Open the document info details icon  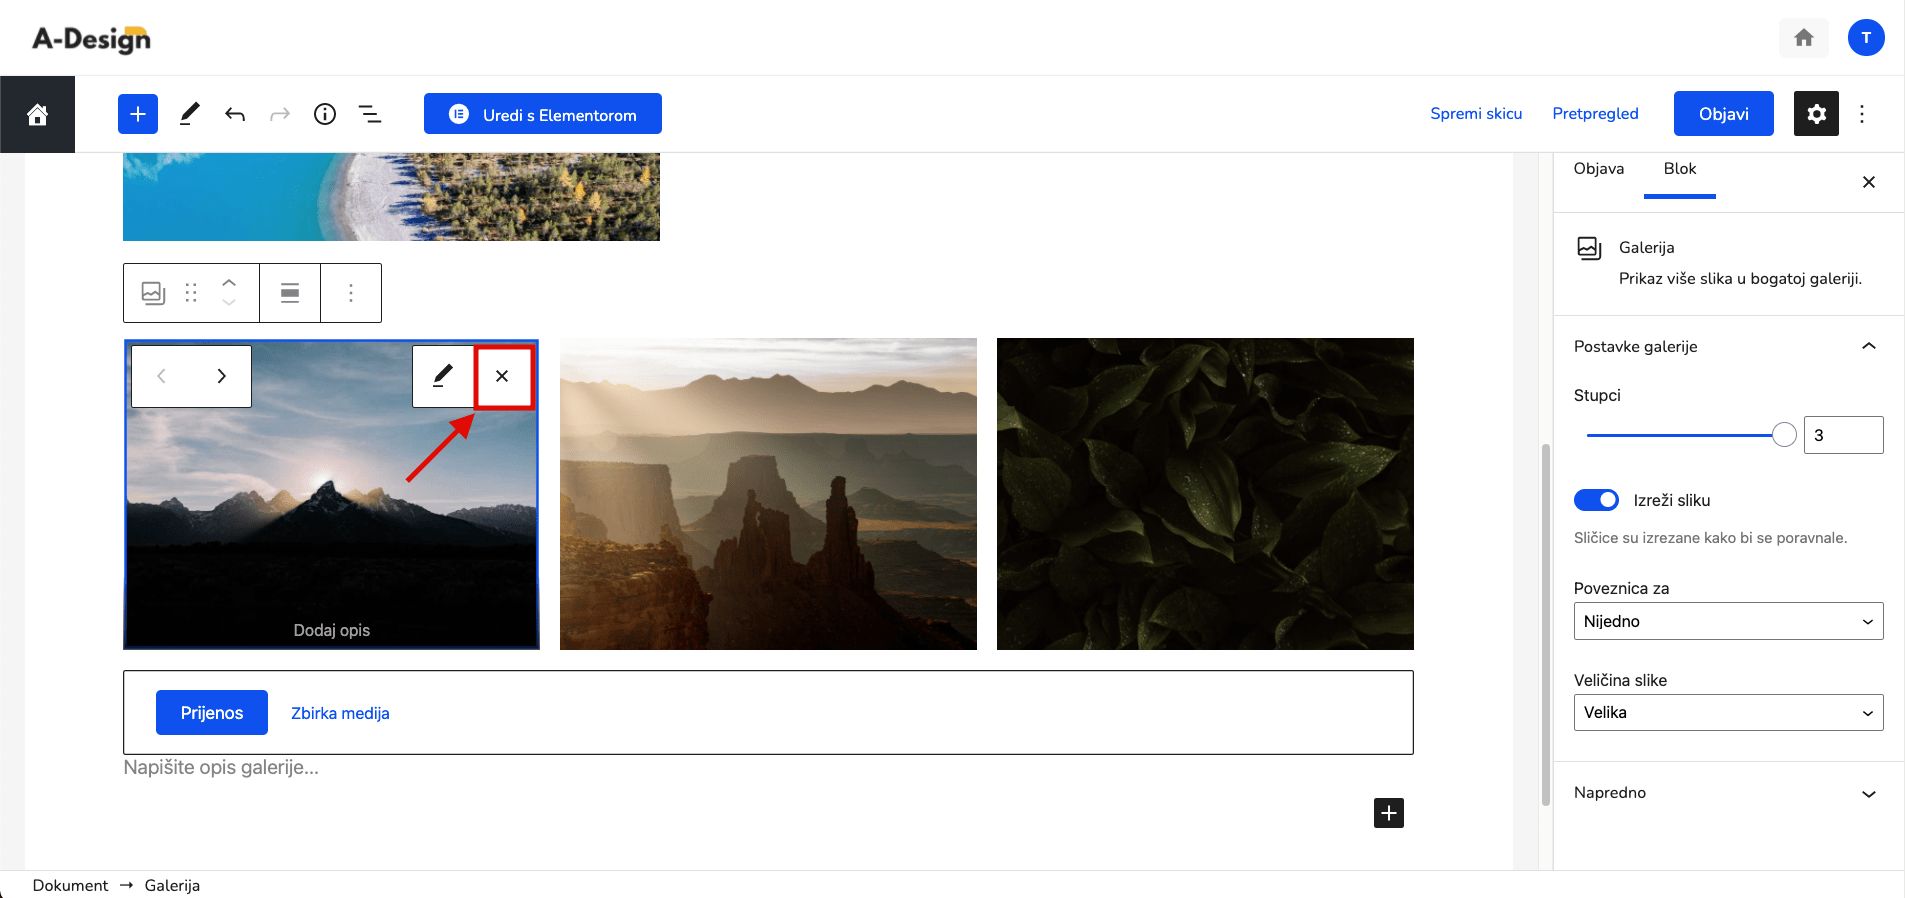pyautogui.click(x=325, y=114)
